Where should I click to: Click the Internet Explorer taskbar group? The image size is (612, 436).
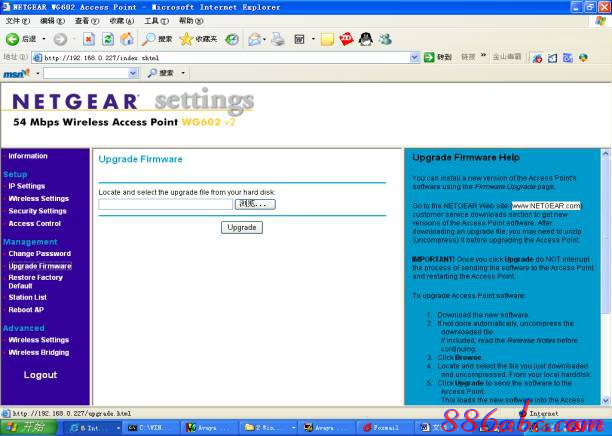point(93,428)
